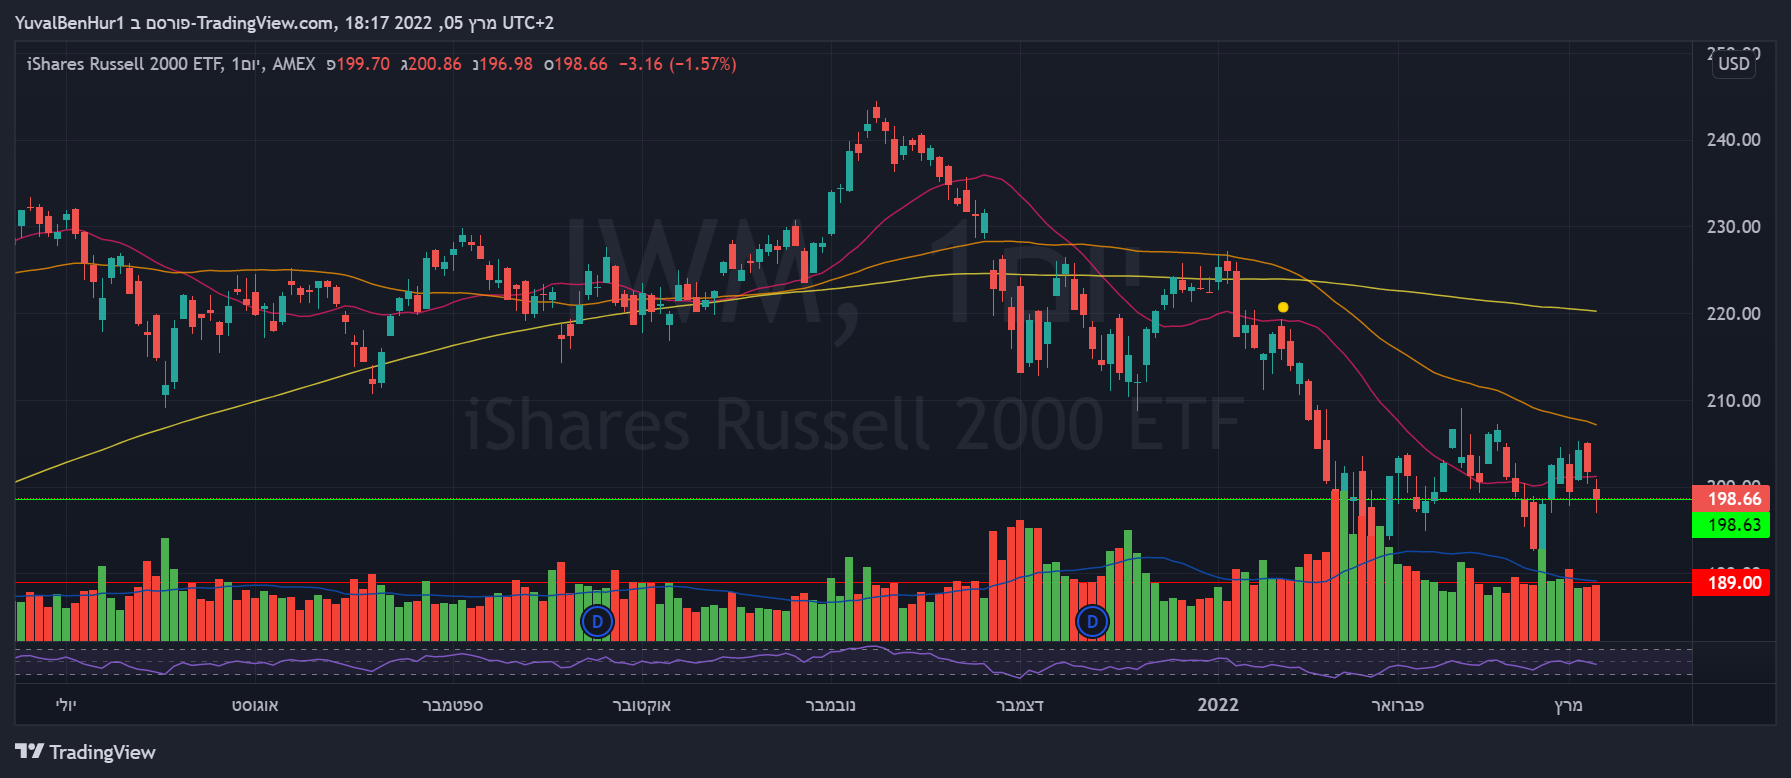Click the 240.00 price axis label
The image size is (1791, 778).
[x=1734, y=140]
